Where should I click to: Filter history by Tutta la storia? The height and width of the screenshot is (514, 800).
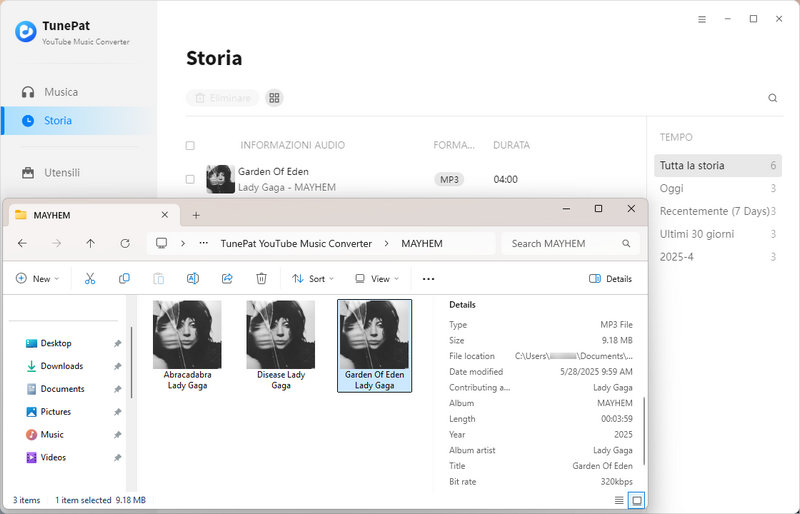click(x=718, y=165)
